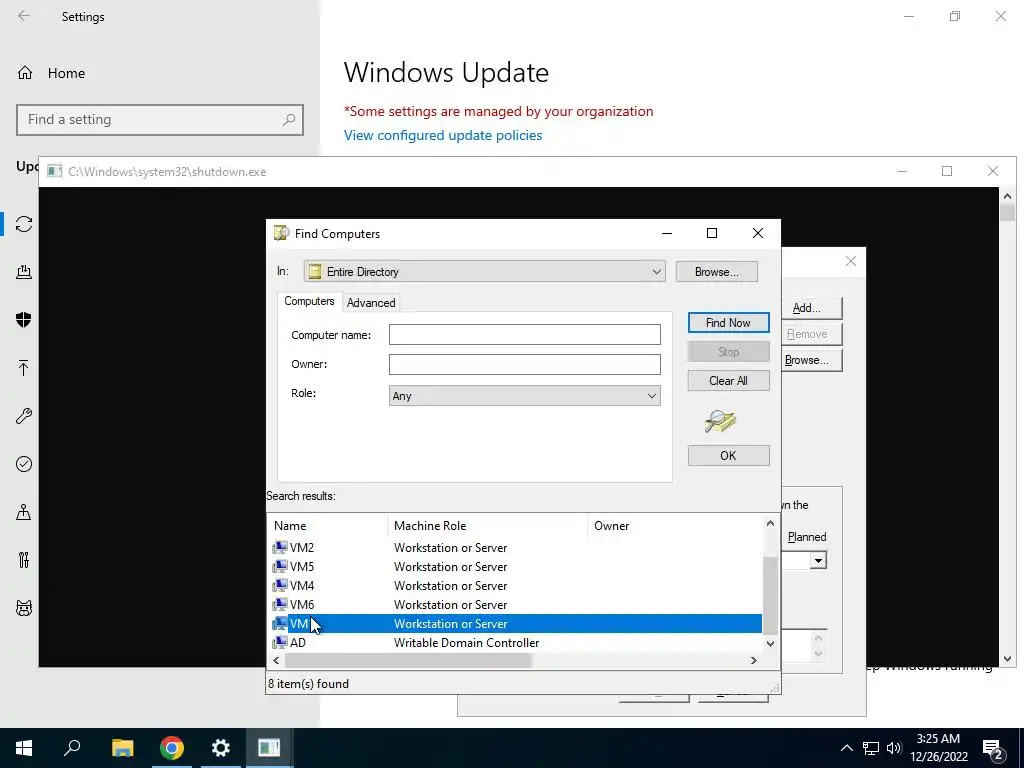The height and width of the screenshot is (768, 1024).
Task: Click shutdown console taskbar icon
Action: (269, 748)
